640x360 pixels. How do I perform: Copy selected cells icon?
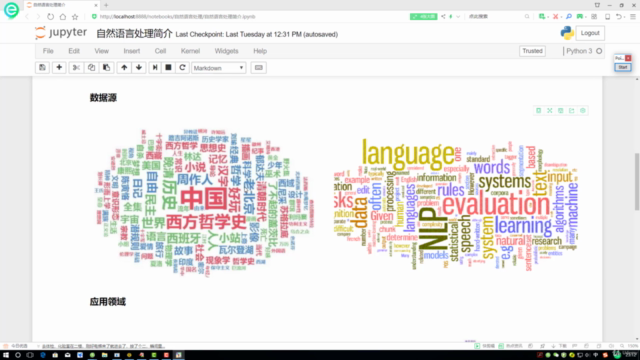pos(91,68)
